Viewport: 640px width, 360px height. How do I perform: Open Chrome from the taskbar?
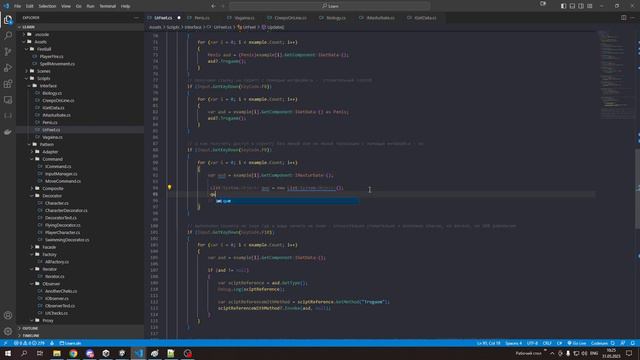tap(73, 353)
